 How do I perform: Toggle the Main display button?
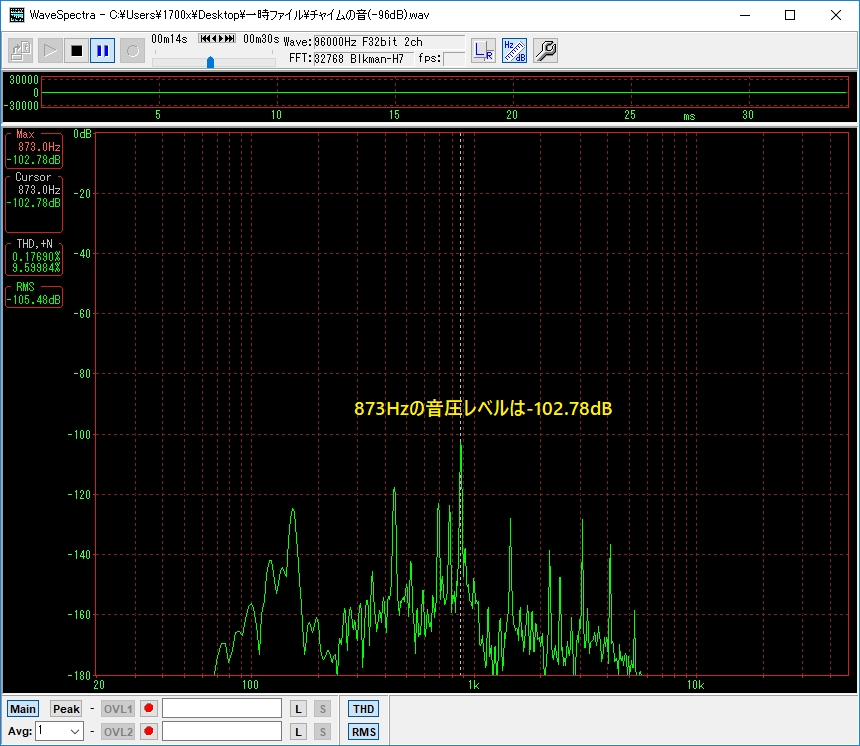pyautogui.click(x=22, y=708)
